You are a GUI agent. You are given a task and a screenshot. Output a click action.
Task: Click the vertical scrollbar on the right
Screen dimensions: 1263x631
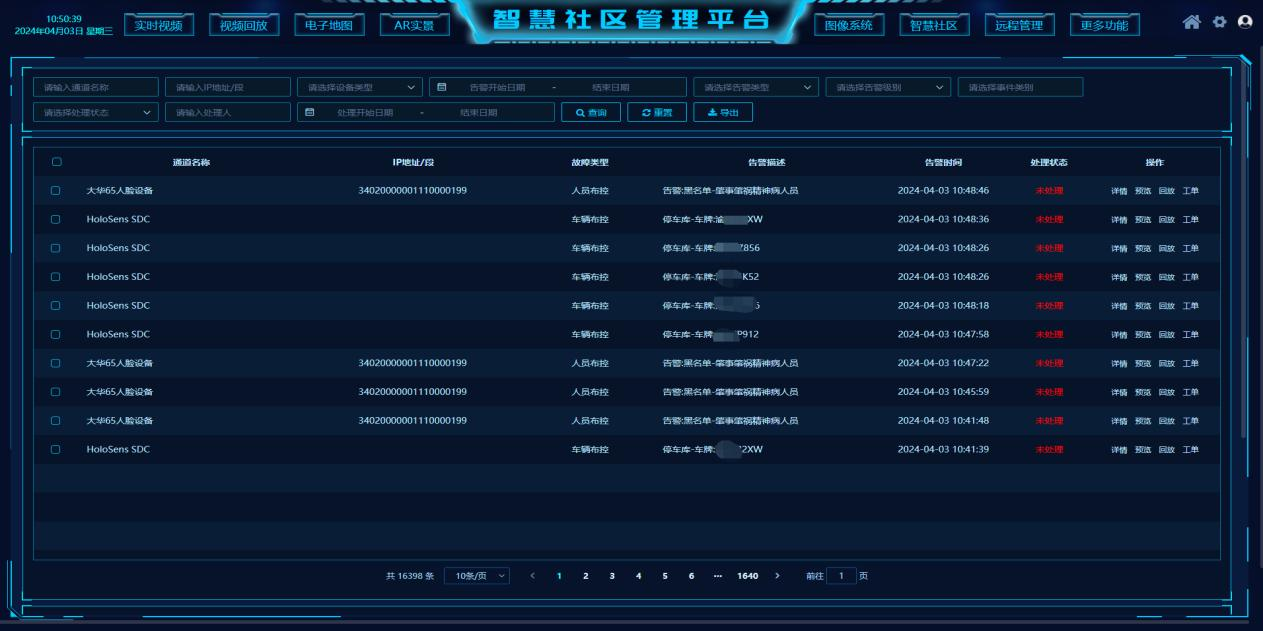[1243, 250]
